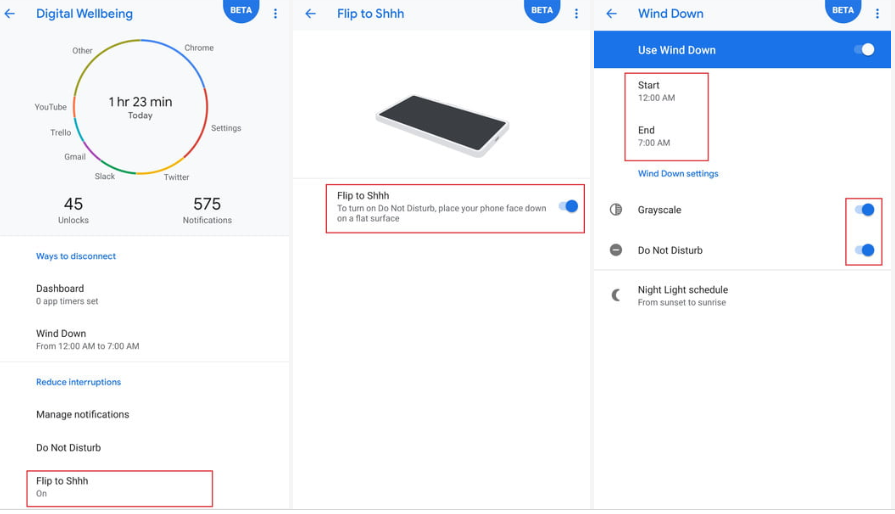The image size is (895, 514).
Task: Open the Wind Down settings link
Action: pos(678,174)
